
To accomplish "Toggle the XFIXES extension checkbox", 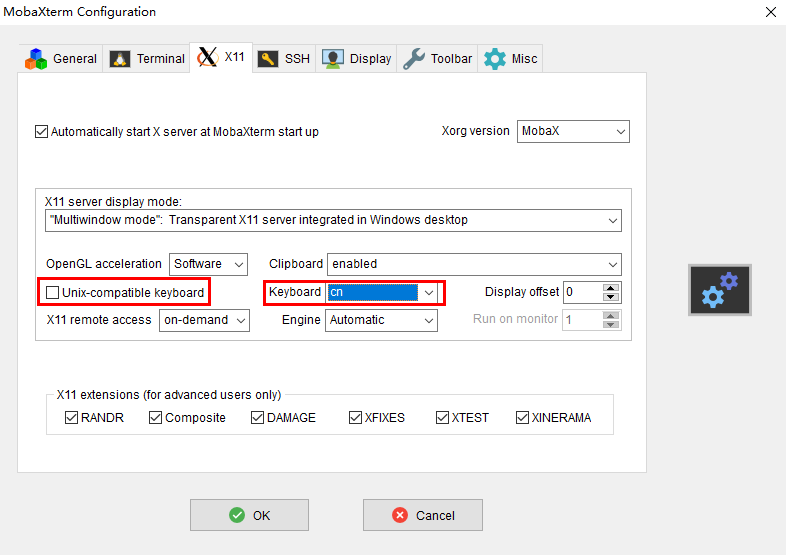I will 355,418.
